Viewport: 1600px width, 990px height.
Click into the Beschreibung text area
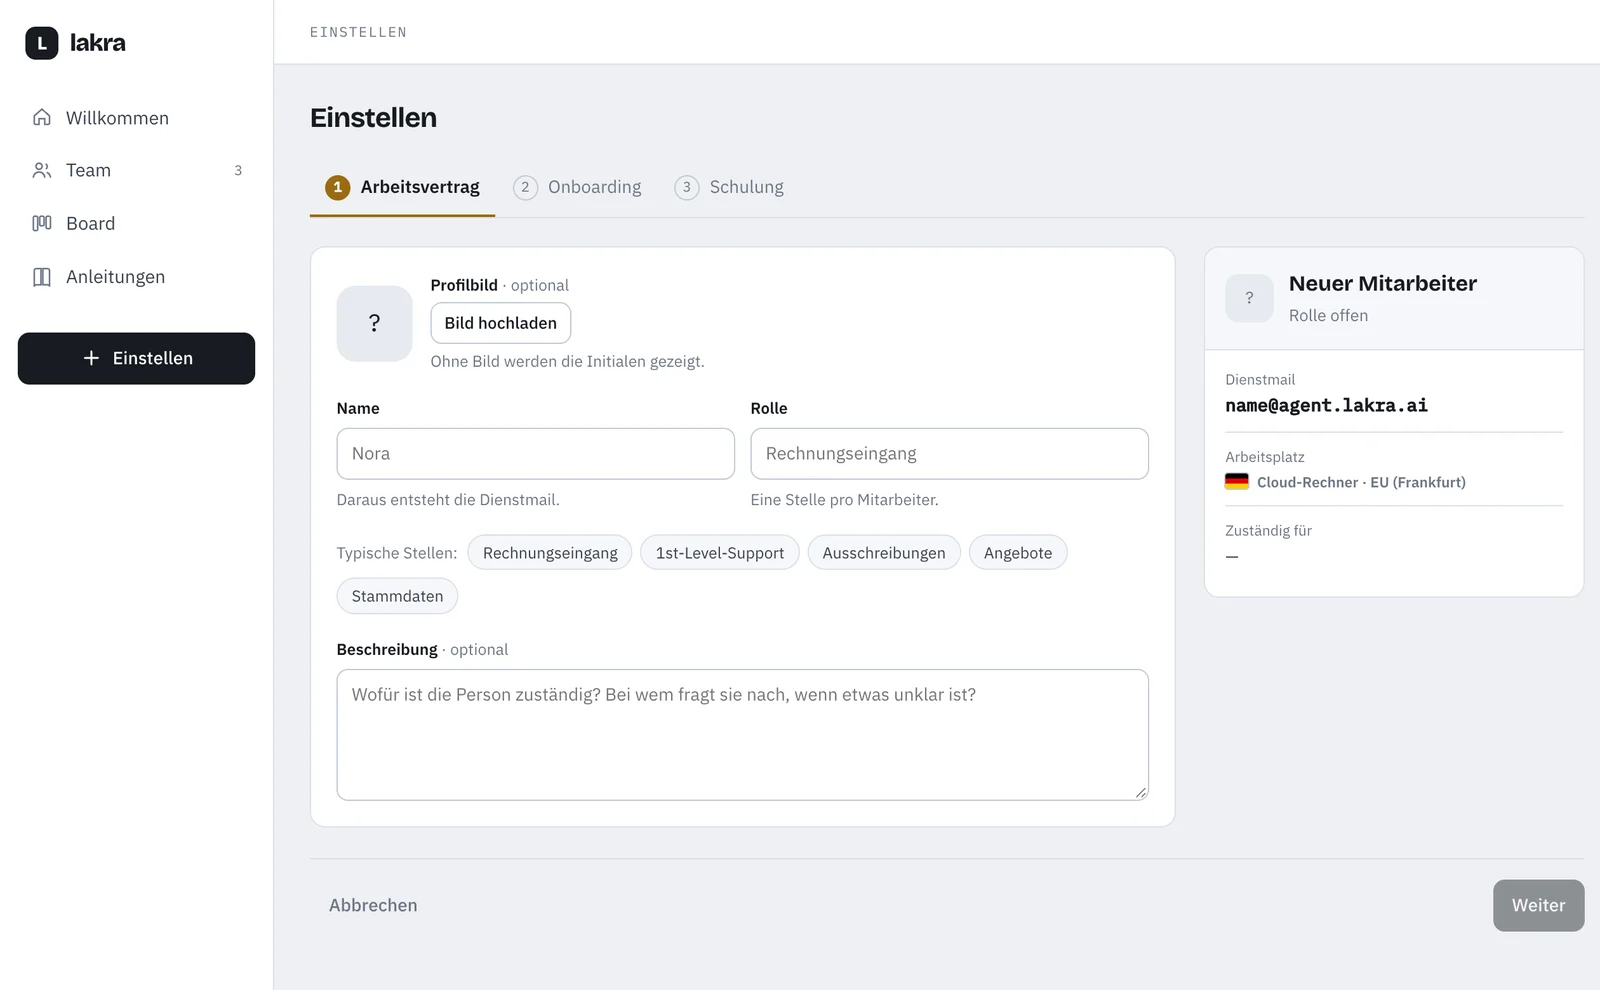pos(742,735)
